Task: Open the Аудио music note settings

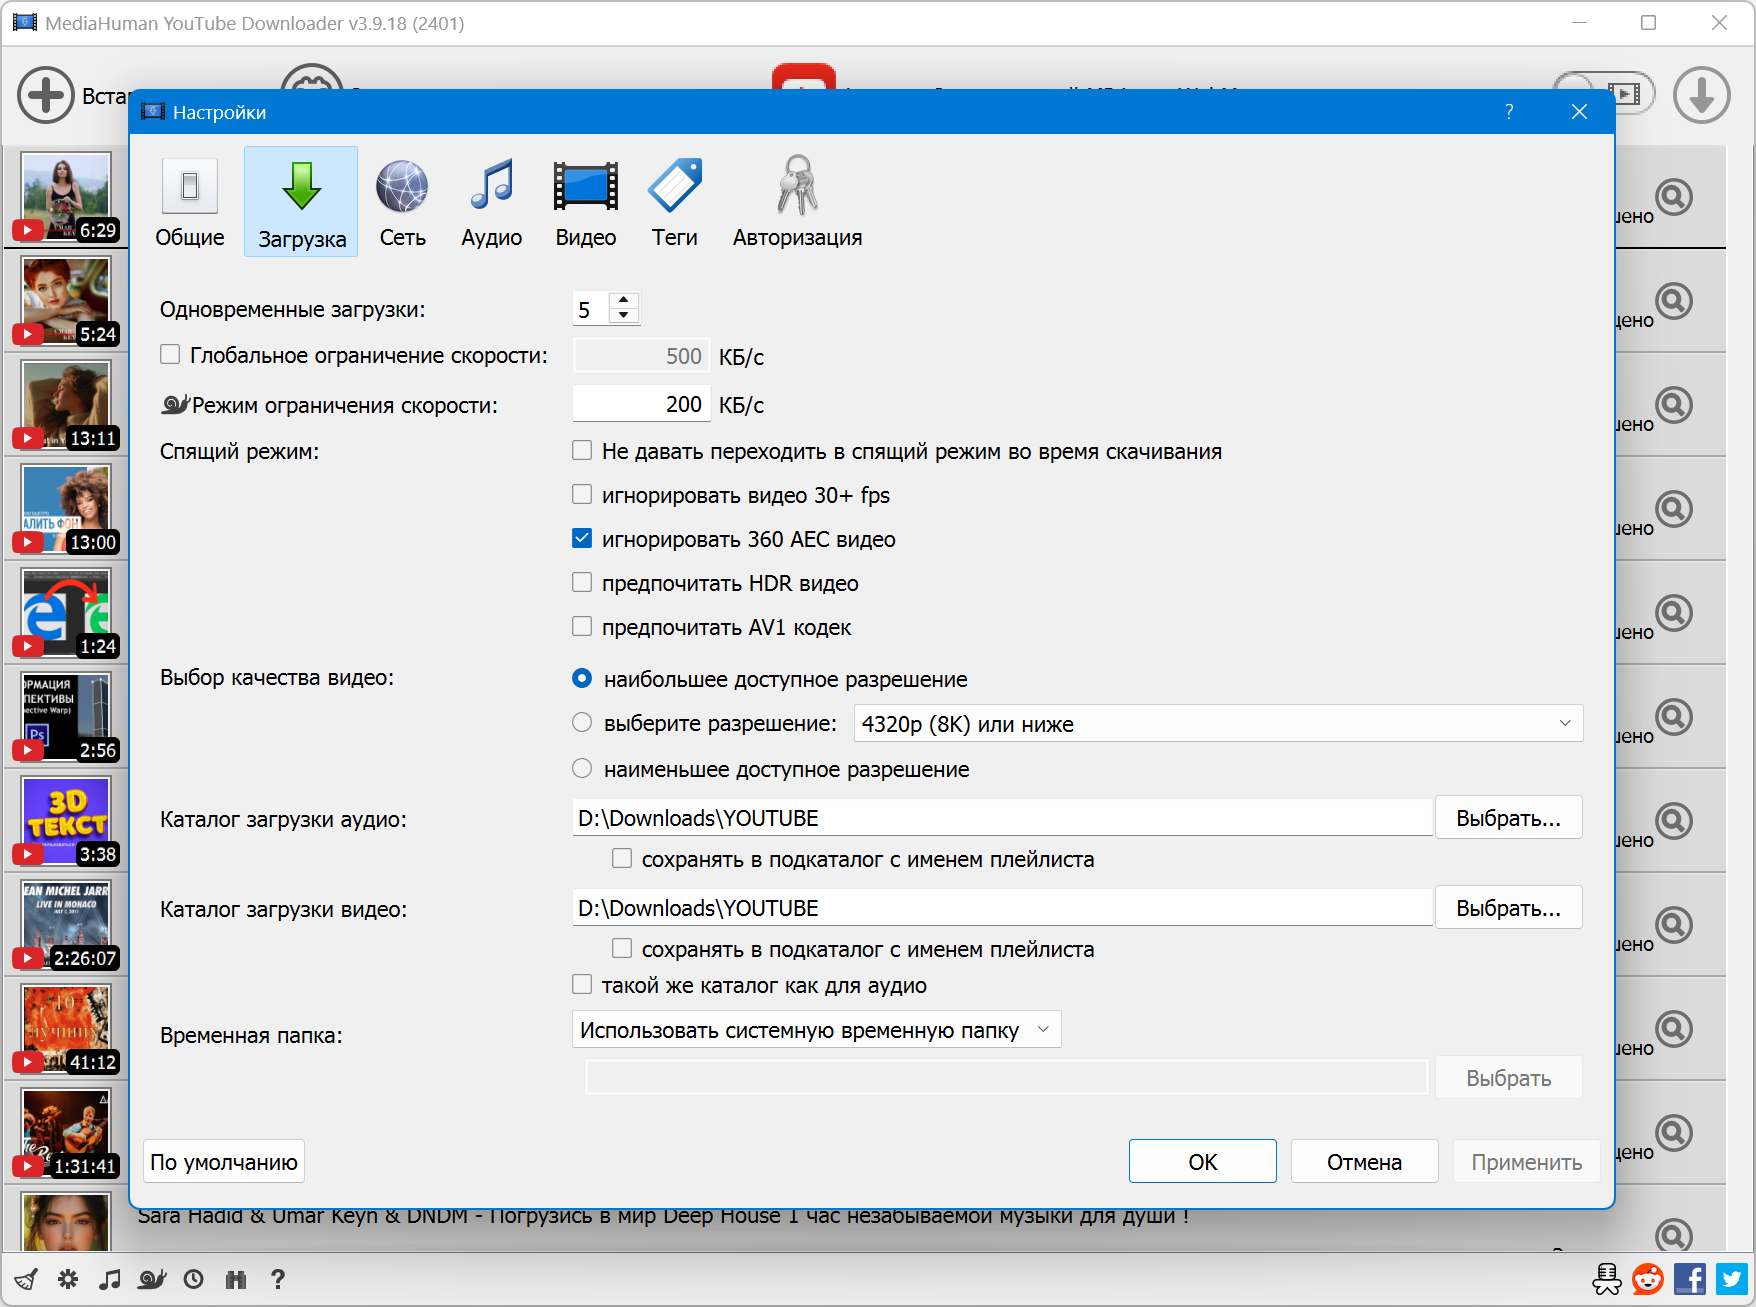Action: coord(491,202)
